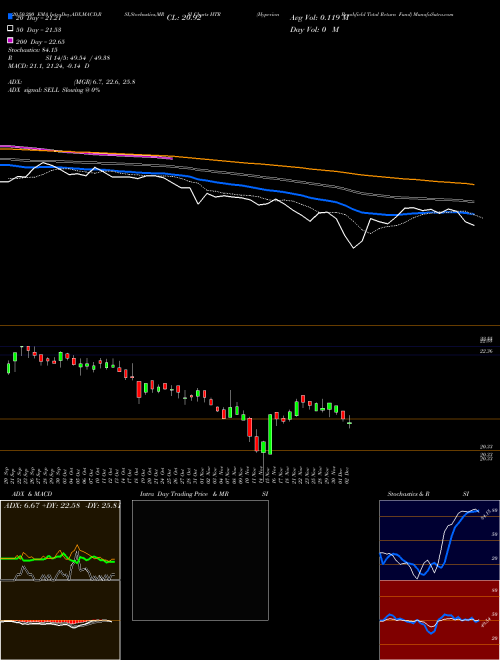Click the large green candle after the low
Viewport: 500px width, 660px height.
tap(270, 434)
